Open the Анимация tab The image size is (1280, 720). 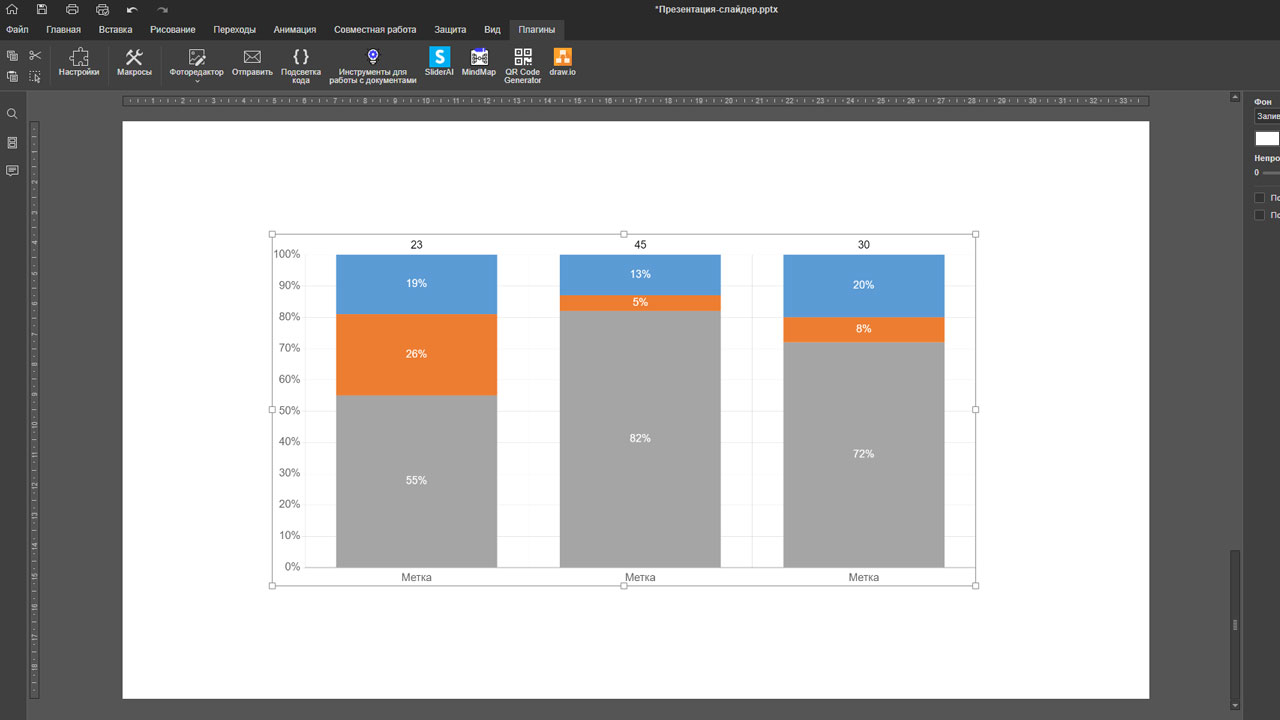(295, 30)
